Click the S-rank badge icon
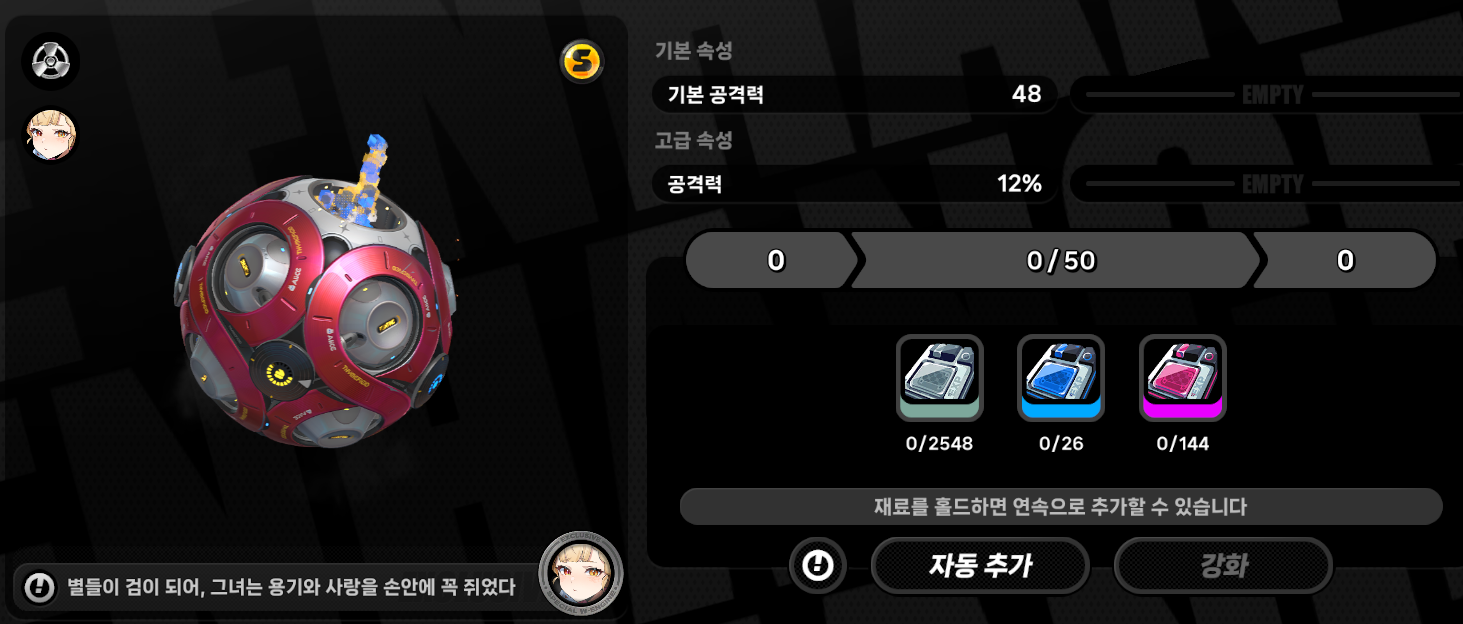Viewport: 1463px width, 624px height. point(581,62)
